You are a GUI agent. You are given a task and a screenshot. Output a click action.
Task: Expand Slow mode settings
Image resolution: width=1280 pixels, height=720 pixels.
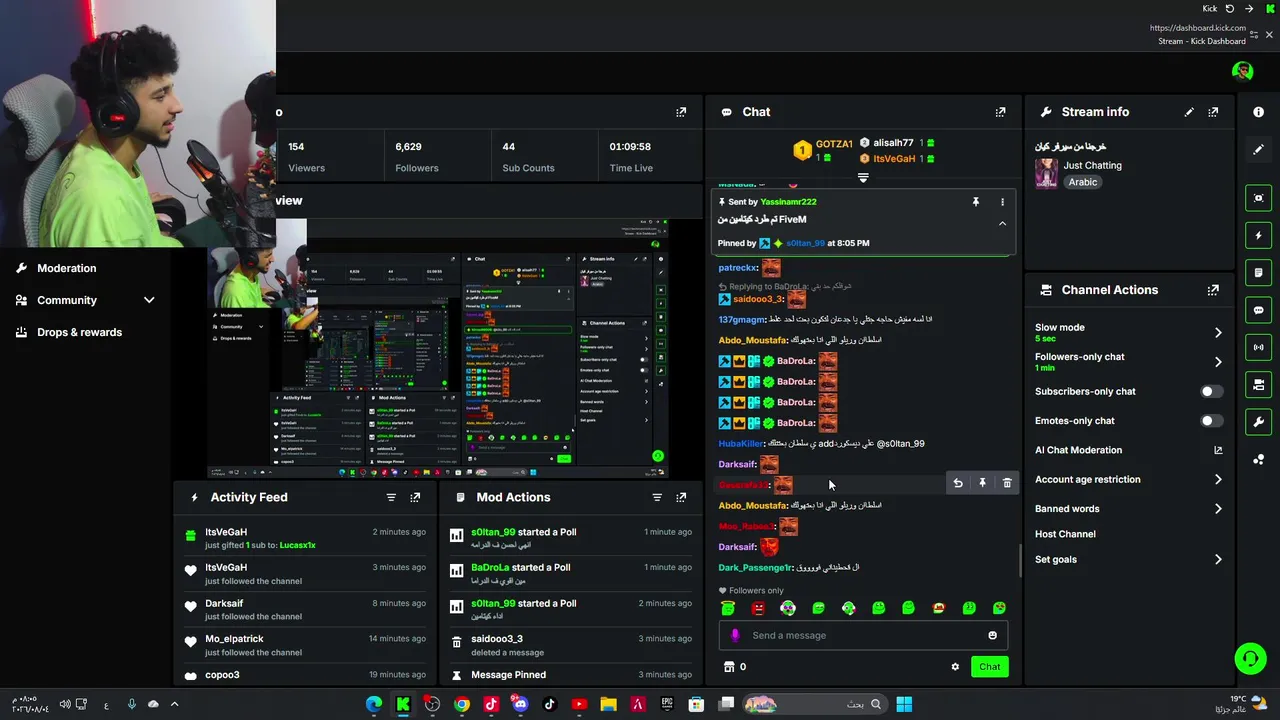coord(1218,332)
